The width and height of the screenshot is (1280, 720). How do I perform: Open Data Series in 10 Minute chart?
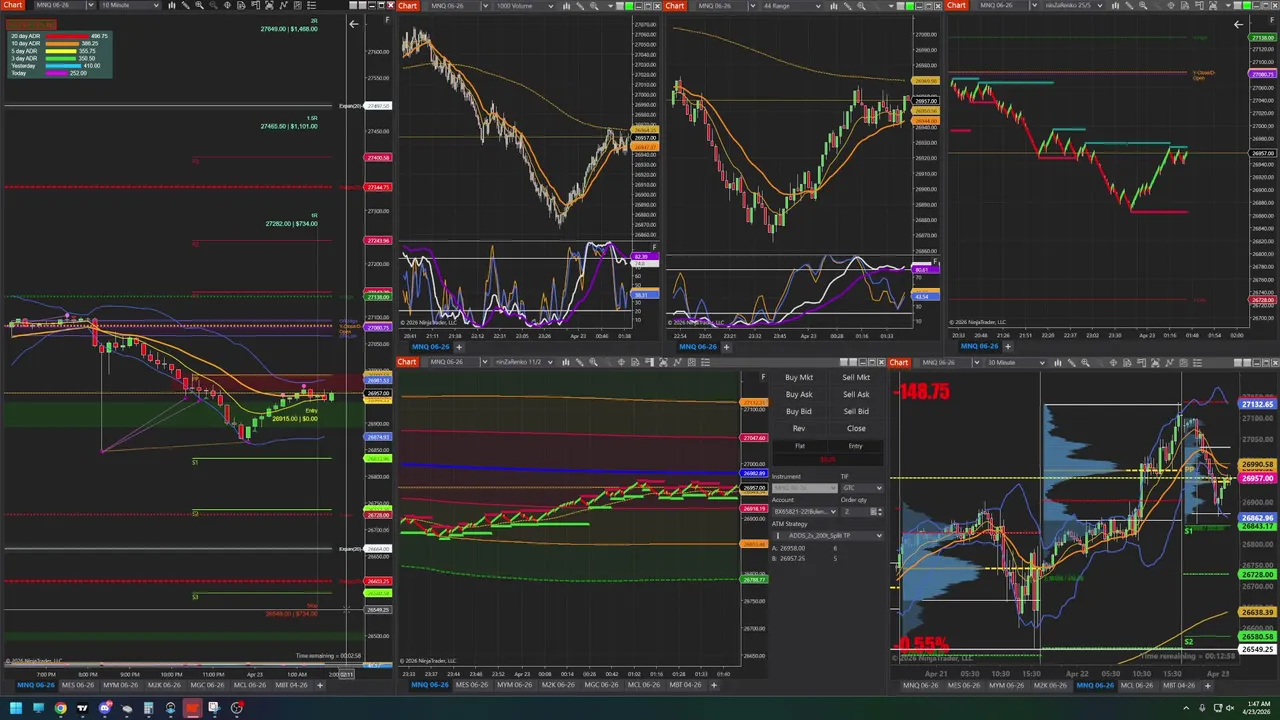pos(269,6)
